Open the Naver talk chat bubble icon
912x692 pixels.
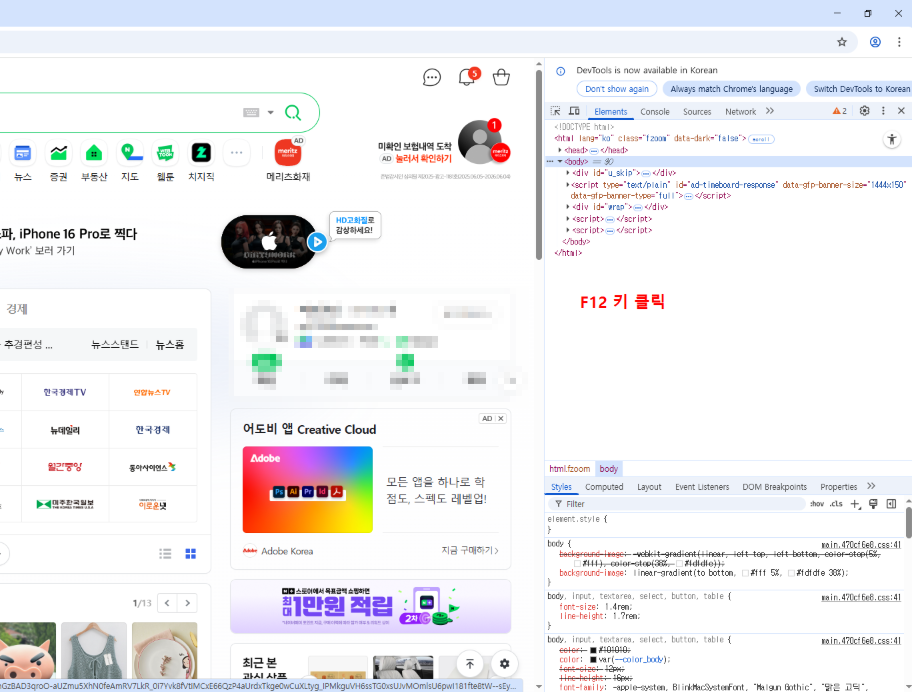pos(432,77)
